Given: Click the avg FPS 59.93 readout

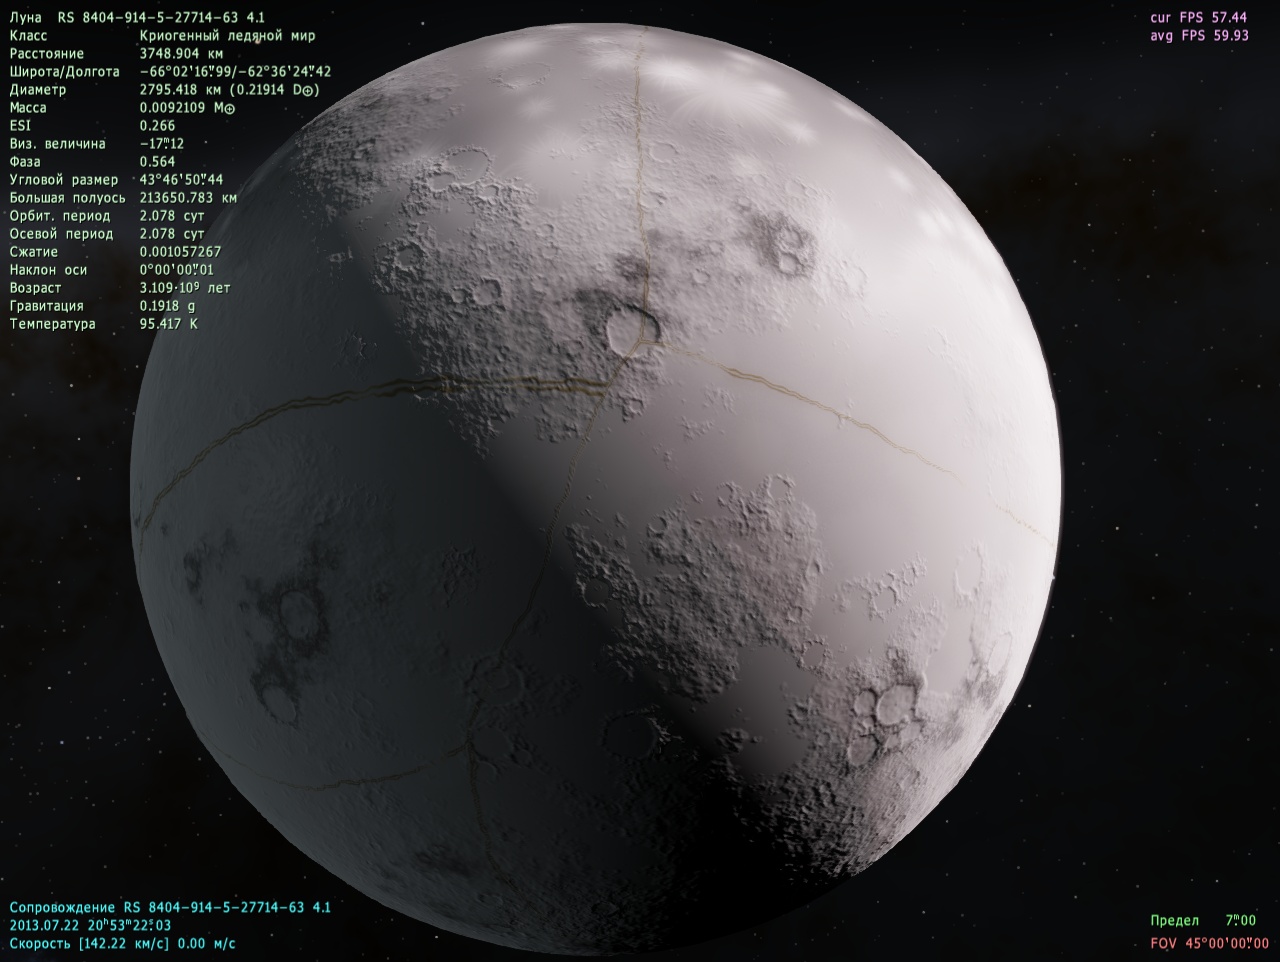Looking at the screenshot, I should [1199, 36].
